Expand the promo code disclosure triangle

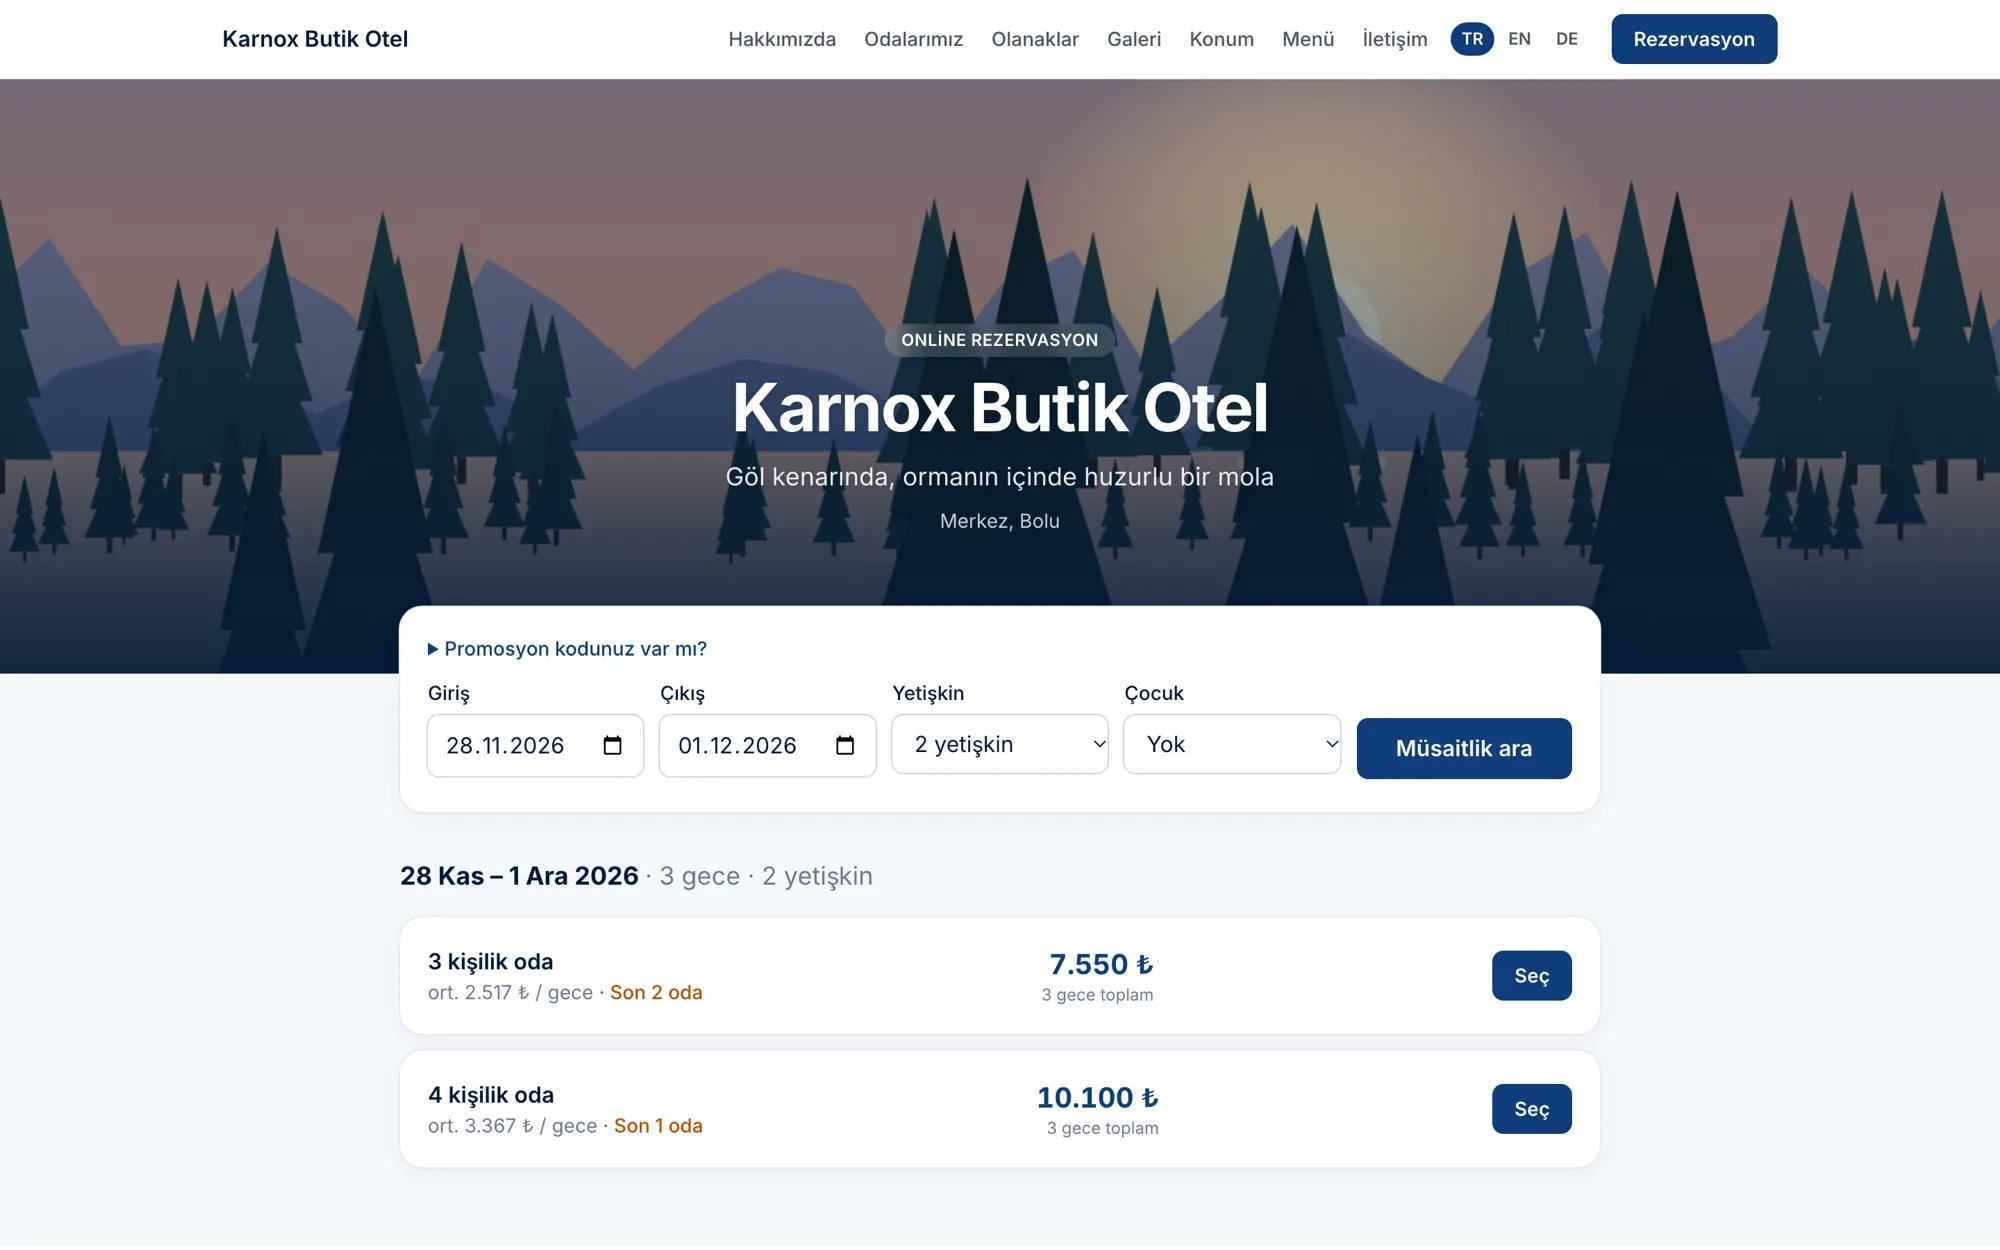tap(433, 649)
